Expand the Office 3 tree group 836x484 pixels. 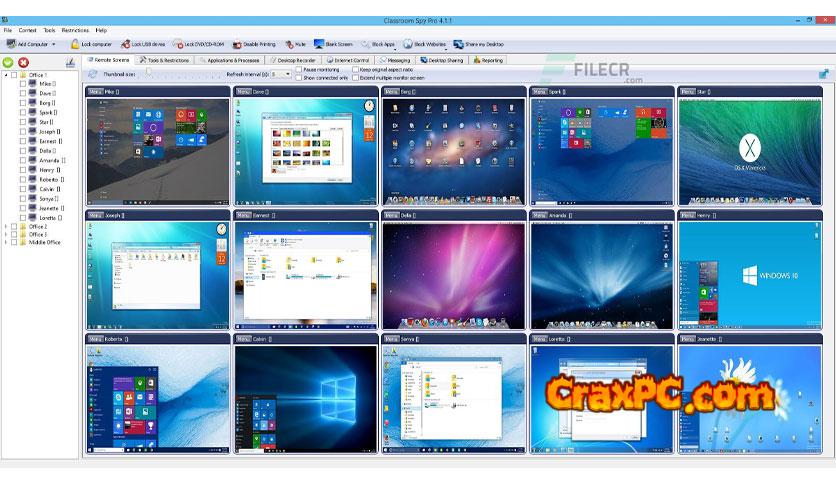click(6, 235)
